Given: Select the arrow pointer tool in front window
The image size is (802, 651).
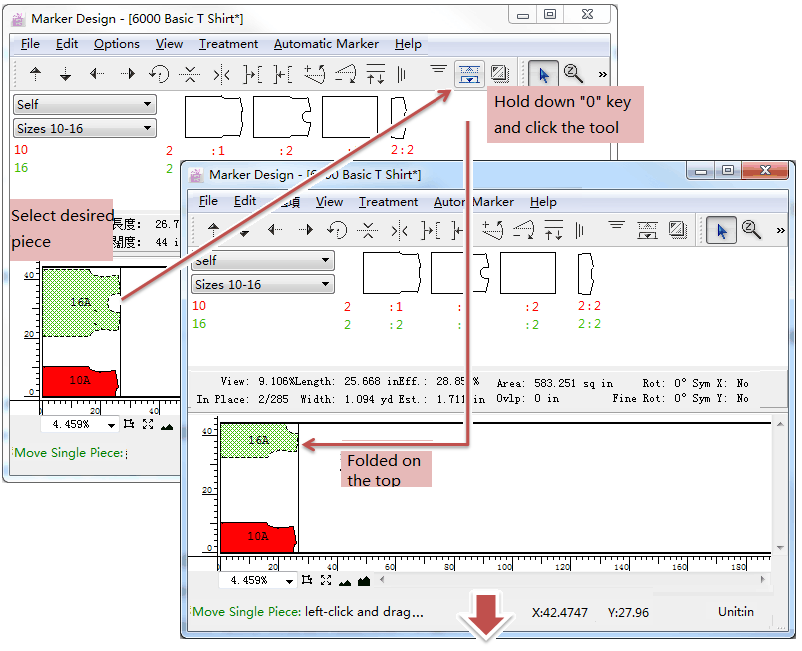Looking at the screenshot, I should coord(719,230).
